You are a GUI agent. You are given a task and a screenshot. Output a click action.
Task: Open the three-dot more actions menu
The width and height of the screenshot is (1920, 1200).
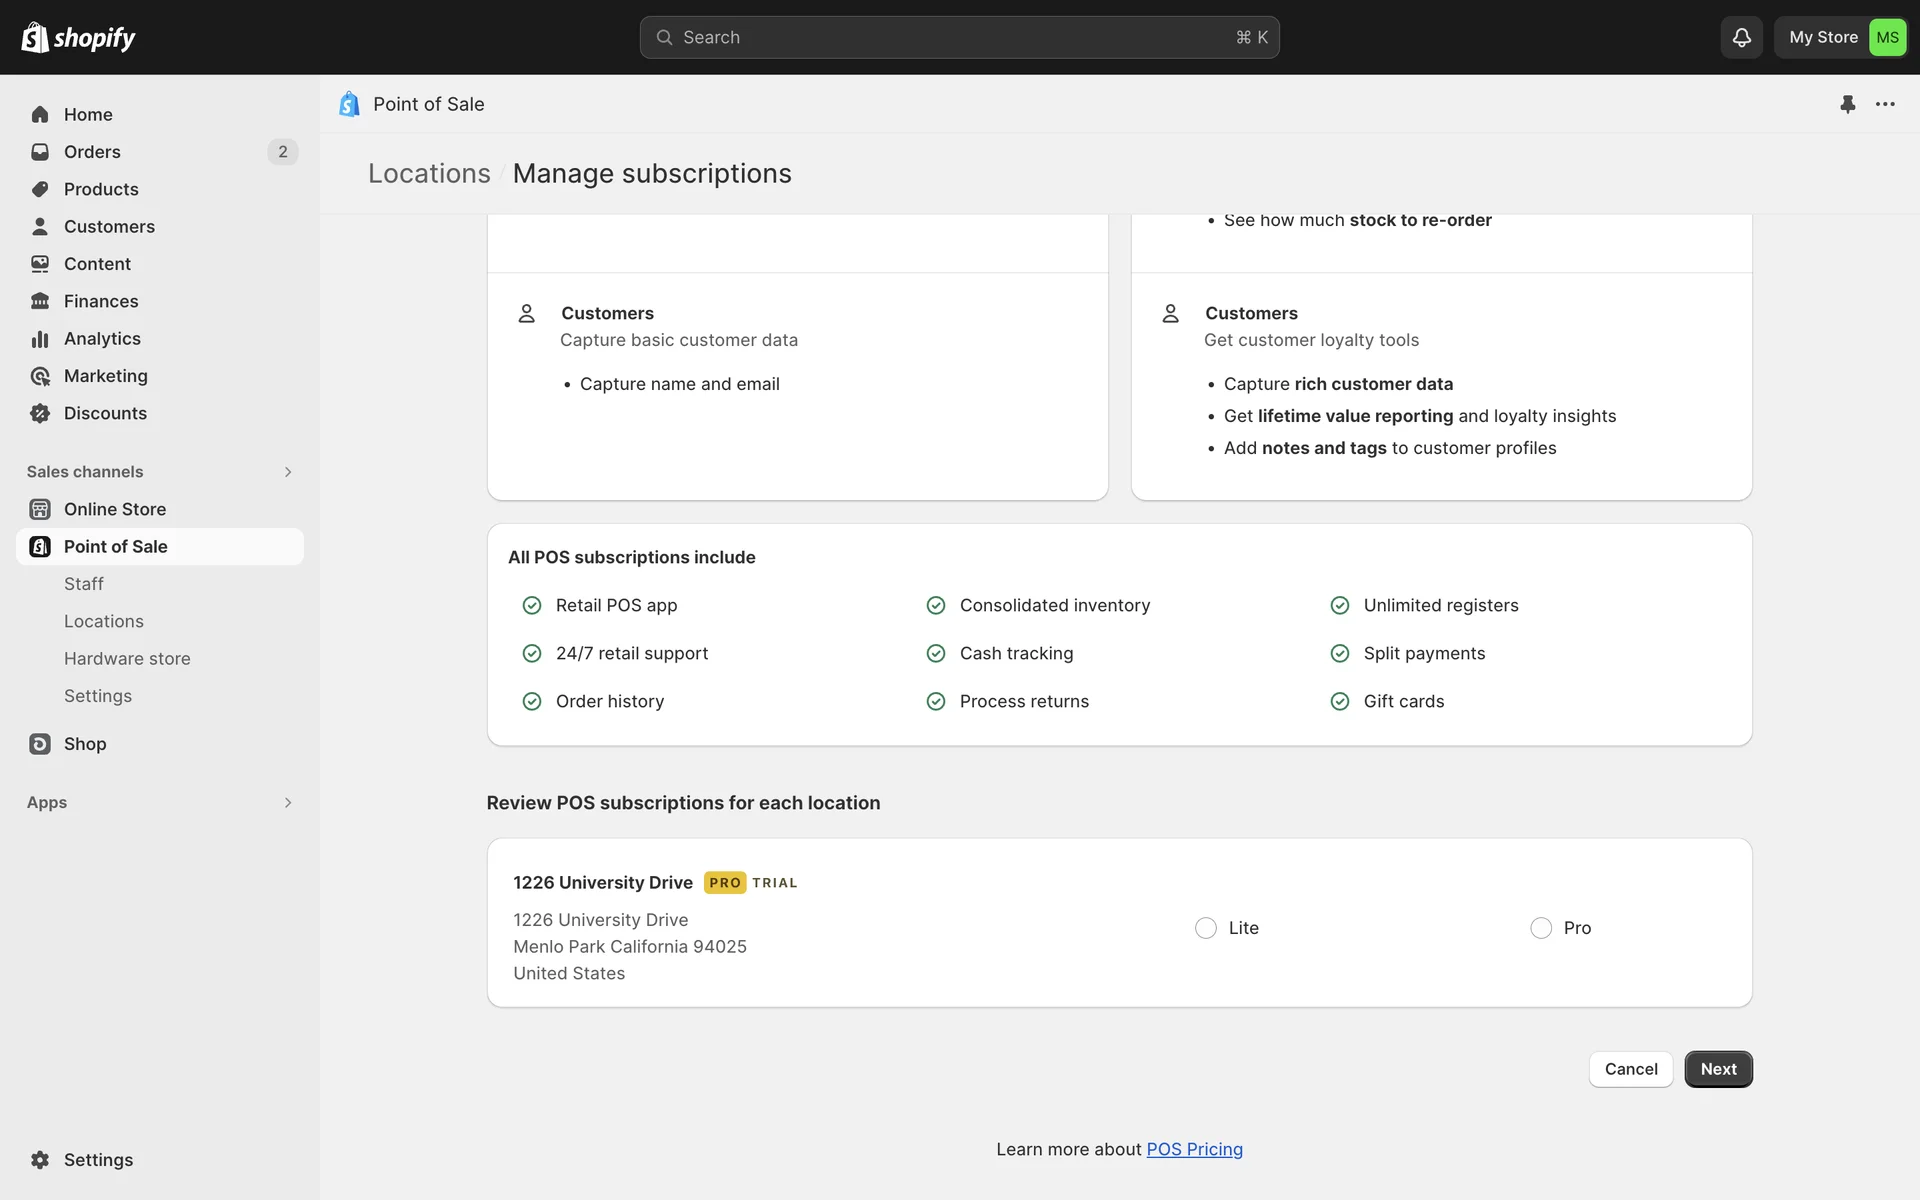tap(1885, 104)
